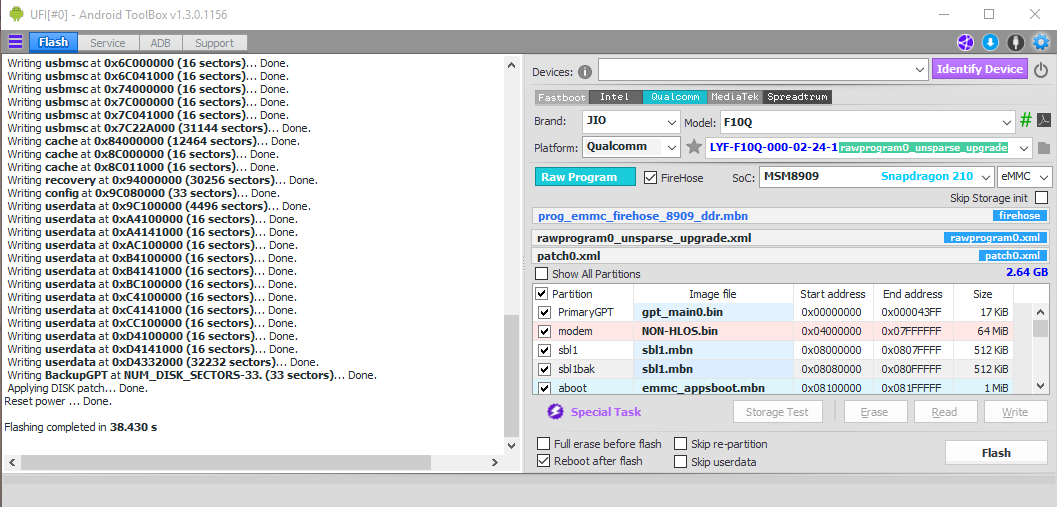
Task: Switch to the Flash tab
Action: pos(53,42)
